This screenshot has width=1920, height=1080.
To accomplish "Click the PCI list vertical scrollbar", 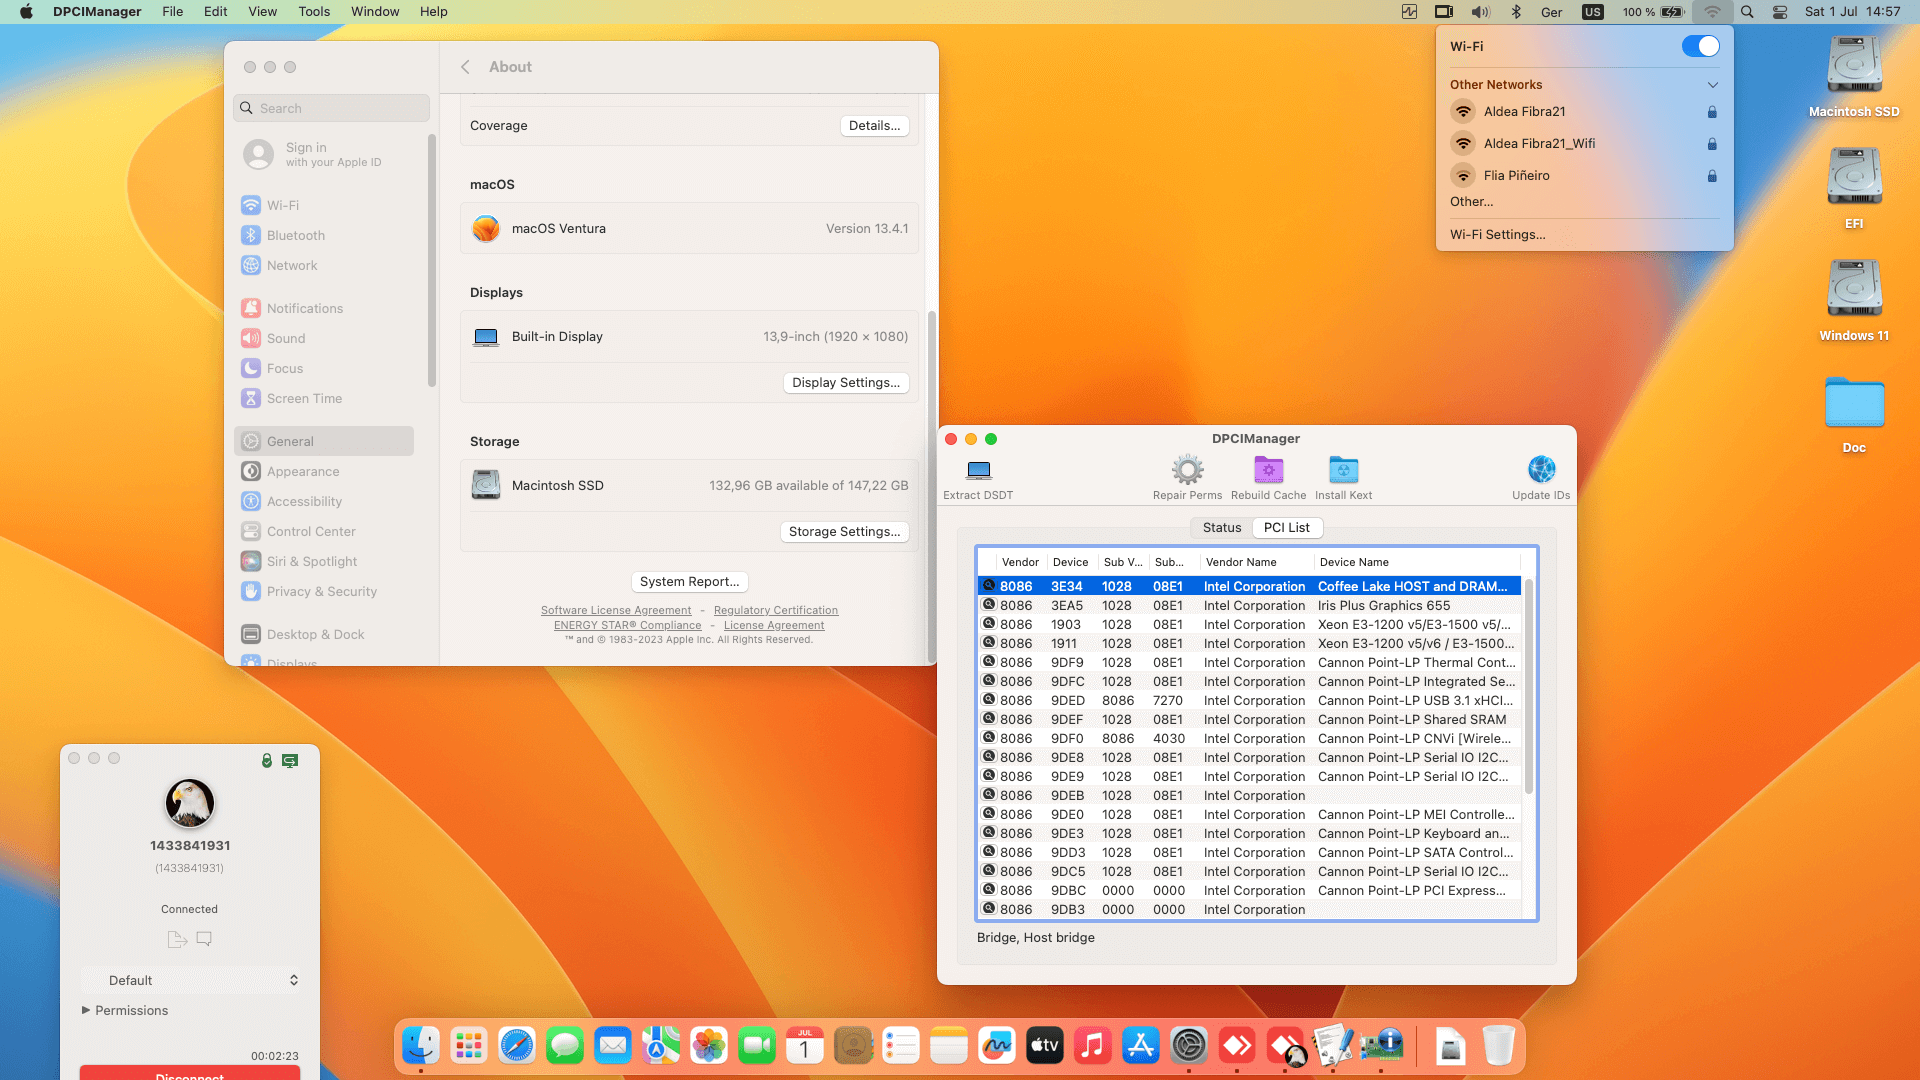I will 1528,686.
